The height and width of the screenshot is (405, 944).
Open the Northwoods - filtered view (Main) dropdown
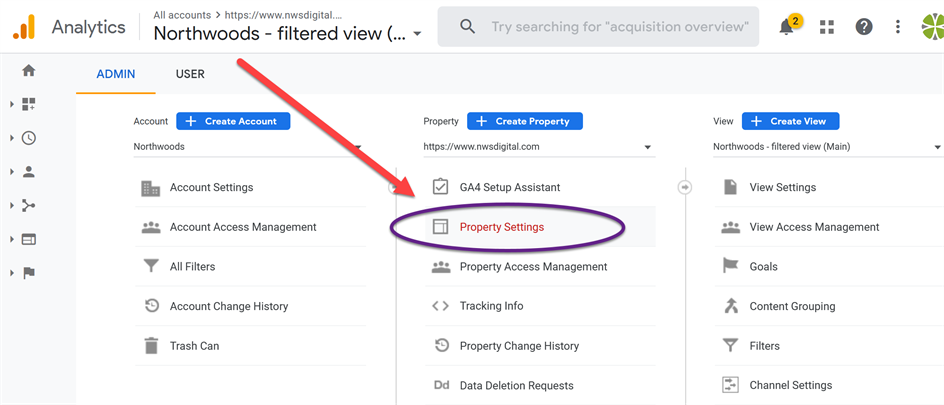pyautogui.click(x=828, y=147)
